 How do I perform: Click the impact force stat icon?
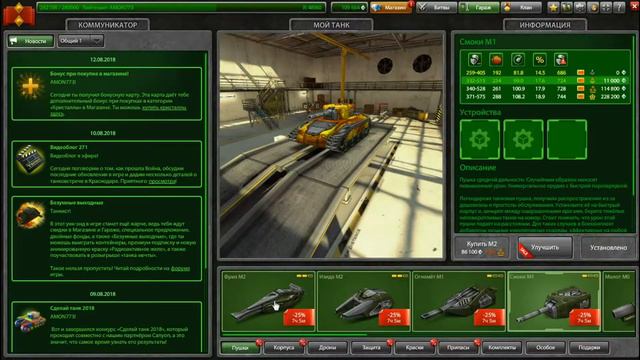(496, 60)
